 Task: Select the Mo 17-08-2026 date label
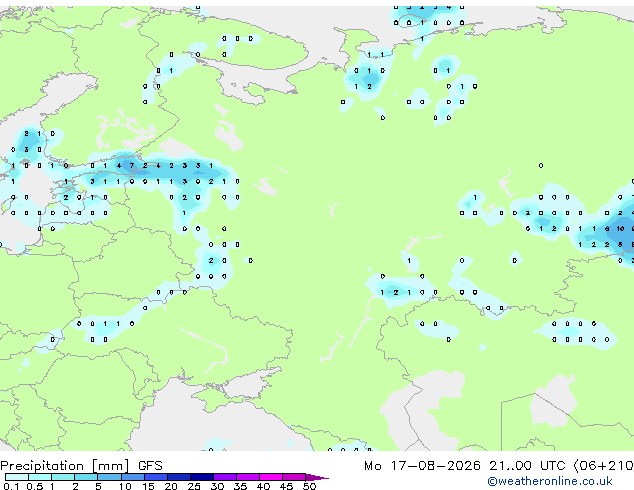point(422,466)
